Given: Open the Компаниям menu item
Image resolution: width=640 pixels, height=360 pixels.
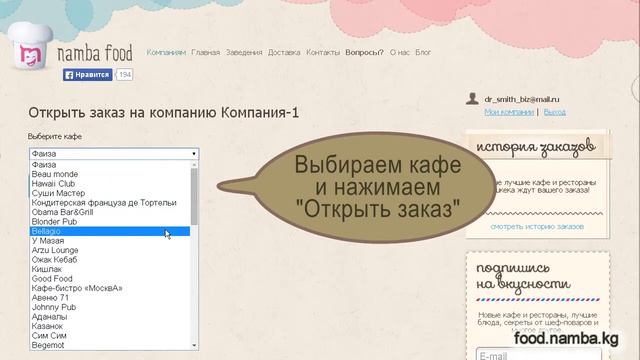Looking at the screenshot, I should (x=166, y=52).
